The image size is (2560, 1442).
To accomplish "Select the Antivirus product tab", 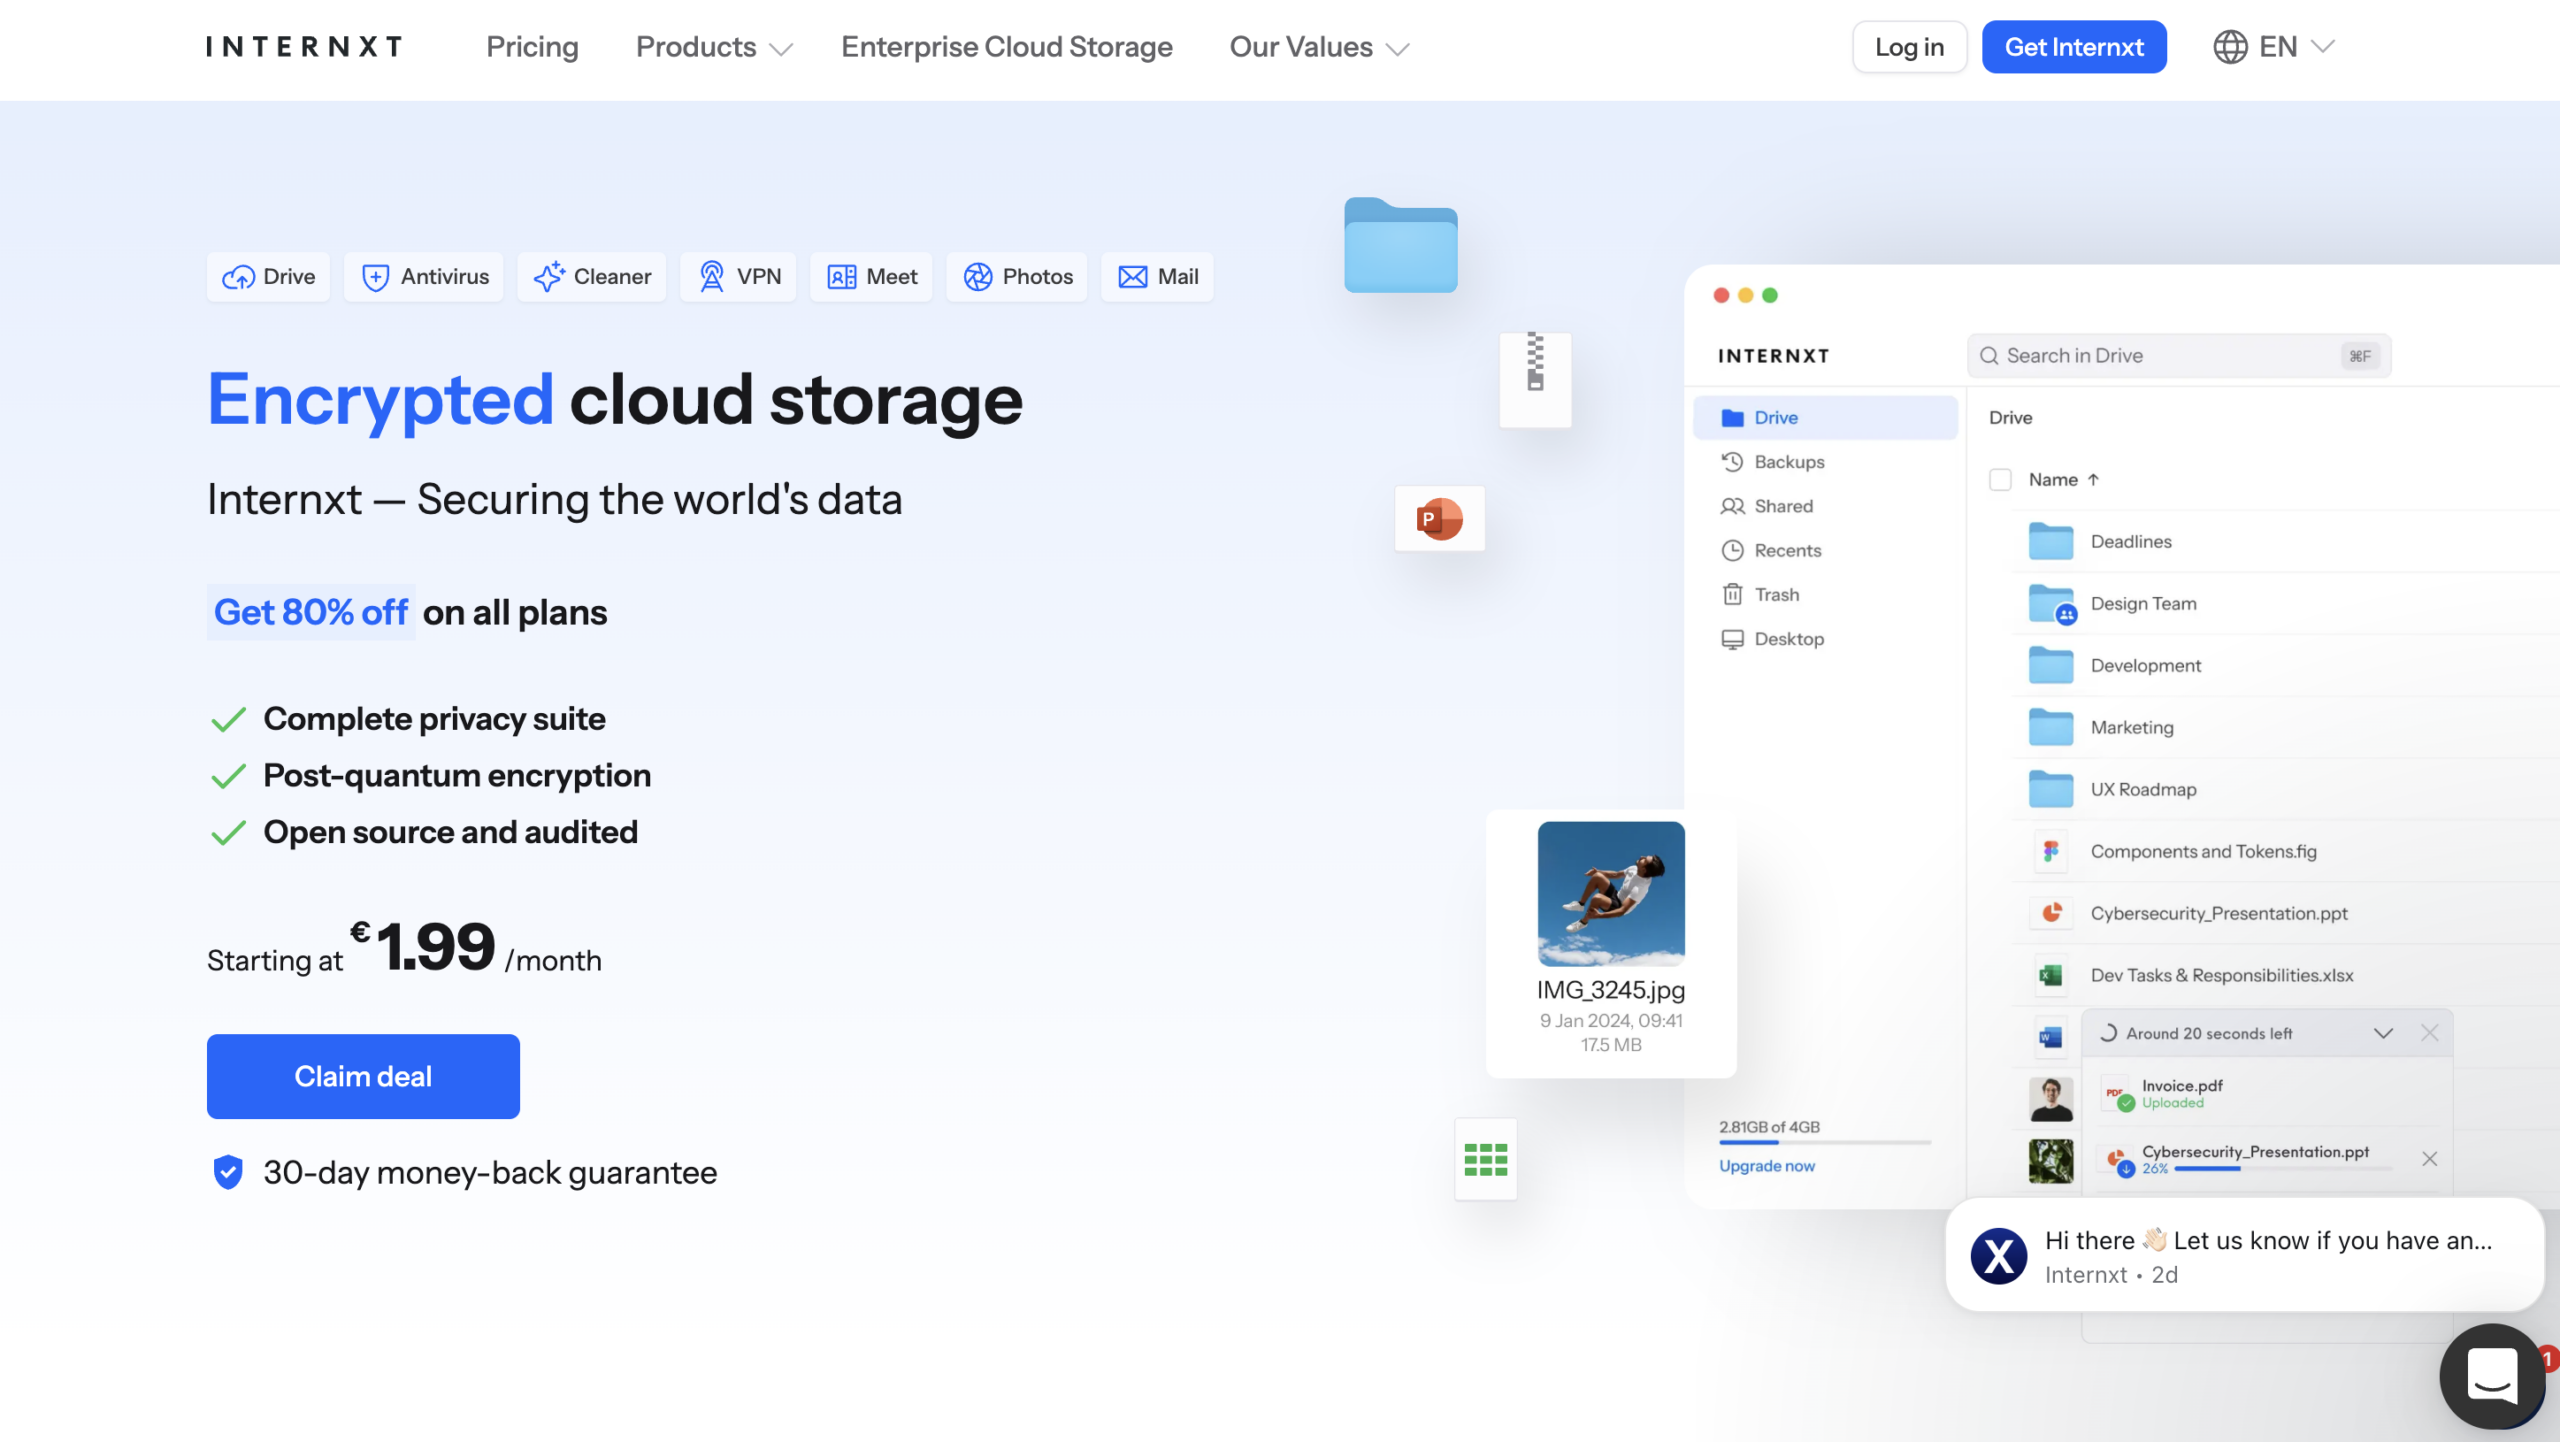I will click(424, 277).
